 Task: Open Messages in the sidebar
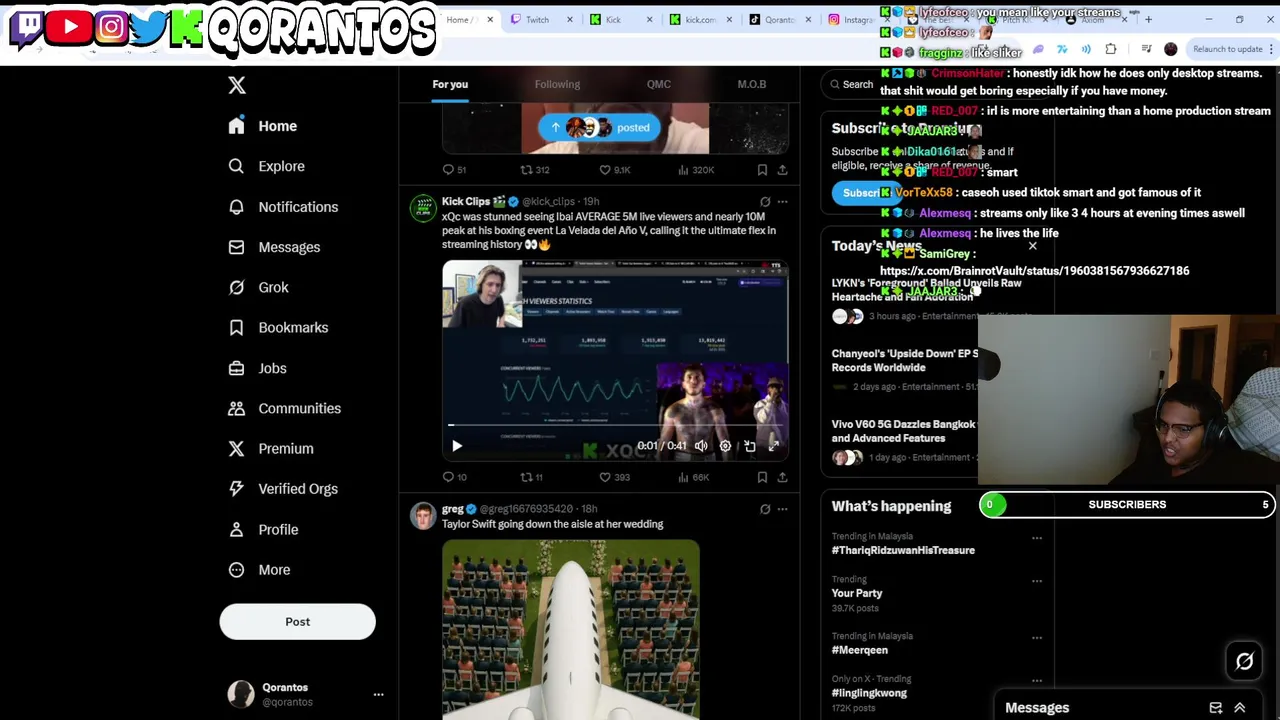[x=274, y=247]
